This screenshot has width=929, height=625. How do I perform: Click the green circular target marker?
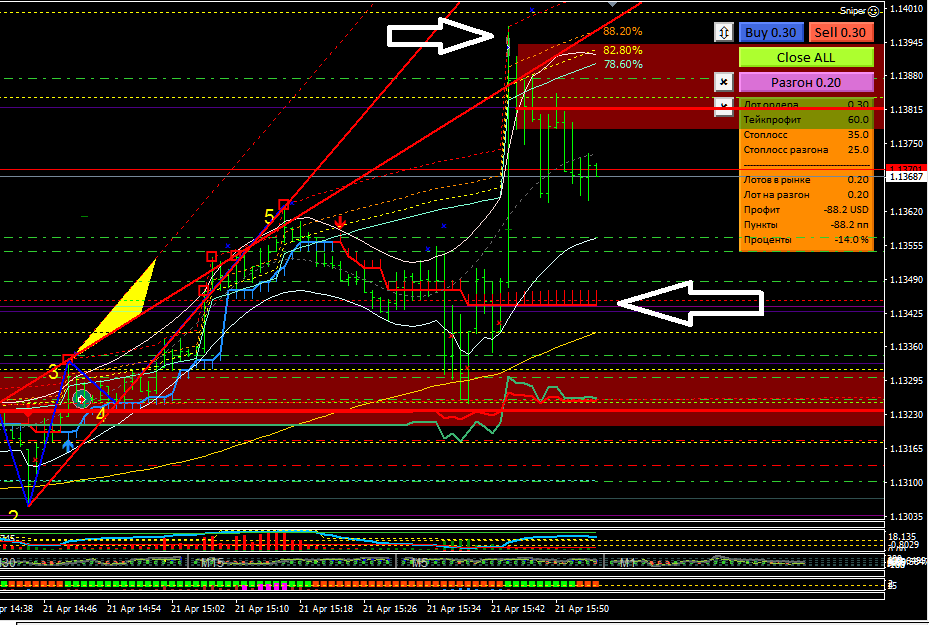[x=82, y=399]
